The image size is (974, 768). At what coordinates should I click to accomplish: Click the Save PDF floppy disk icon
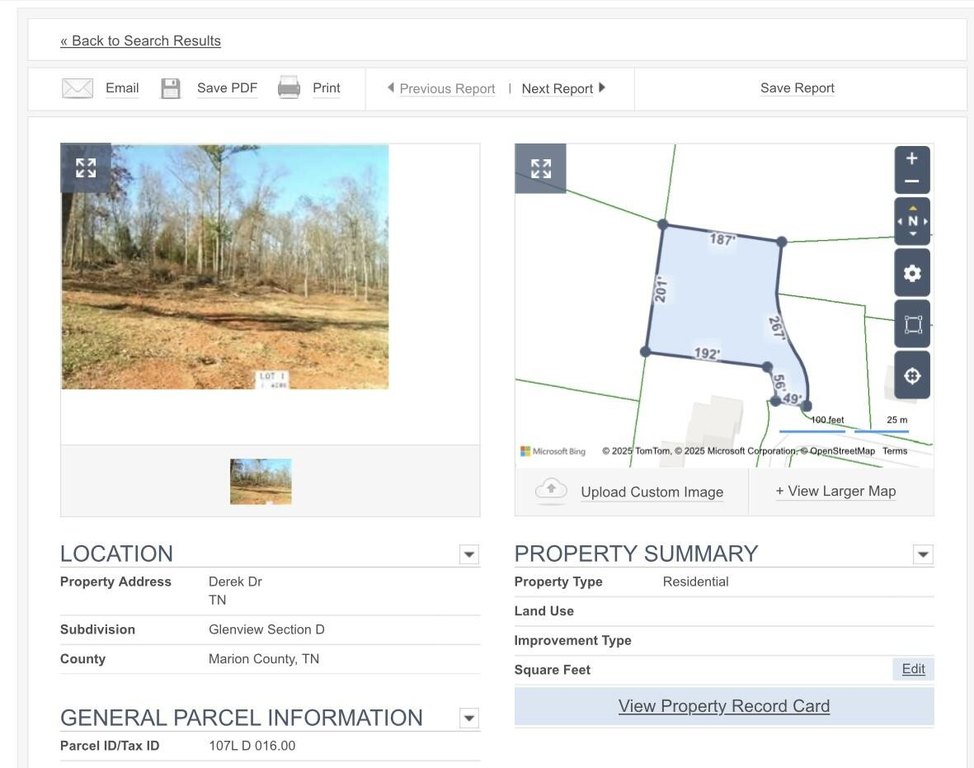pos(171,88)
